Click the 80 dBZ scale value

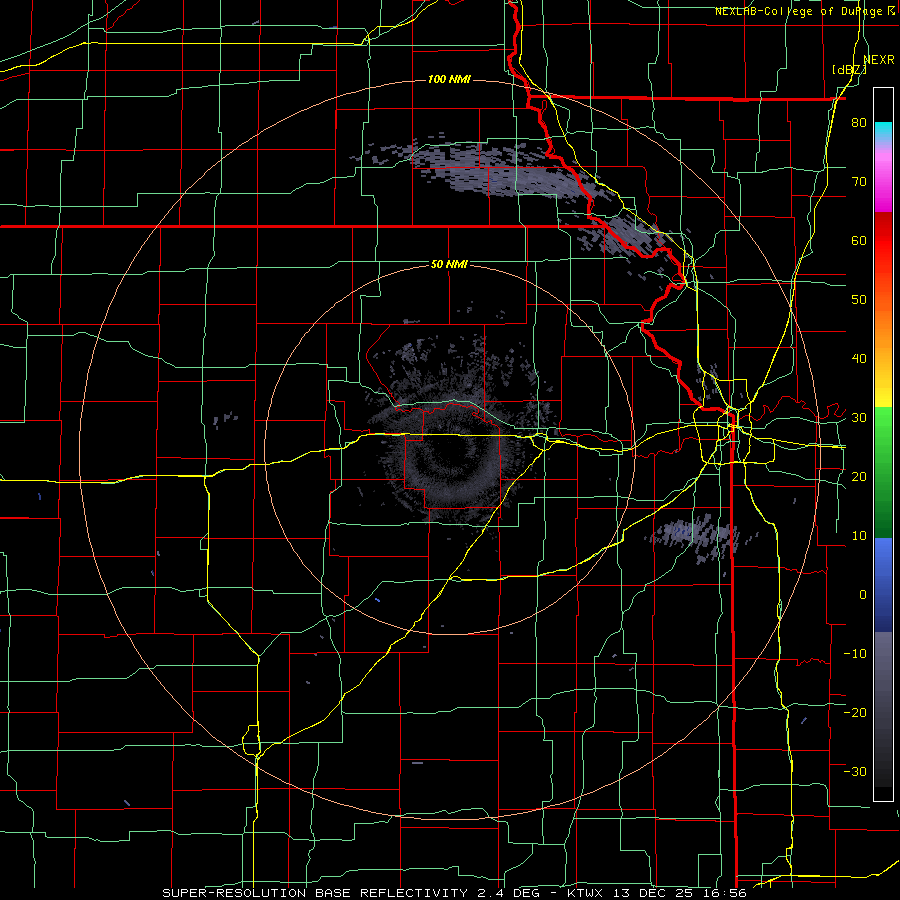(x=859, y=123)
